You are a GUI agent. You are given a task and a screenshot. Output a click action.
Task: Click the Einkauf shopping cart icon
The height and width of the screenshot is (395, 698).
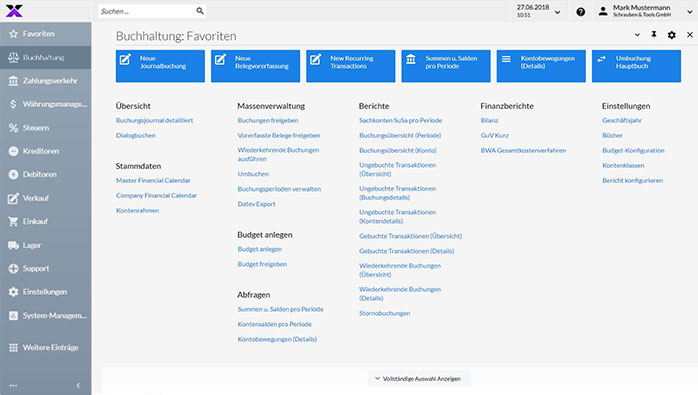13,221
